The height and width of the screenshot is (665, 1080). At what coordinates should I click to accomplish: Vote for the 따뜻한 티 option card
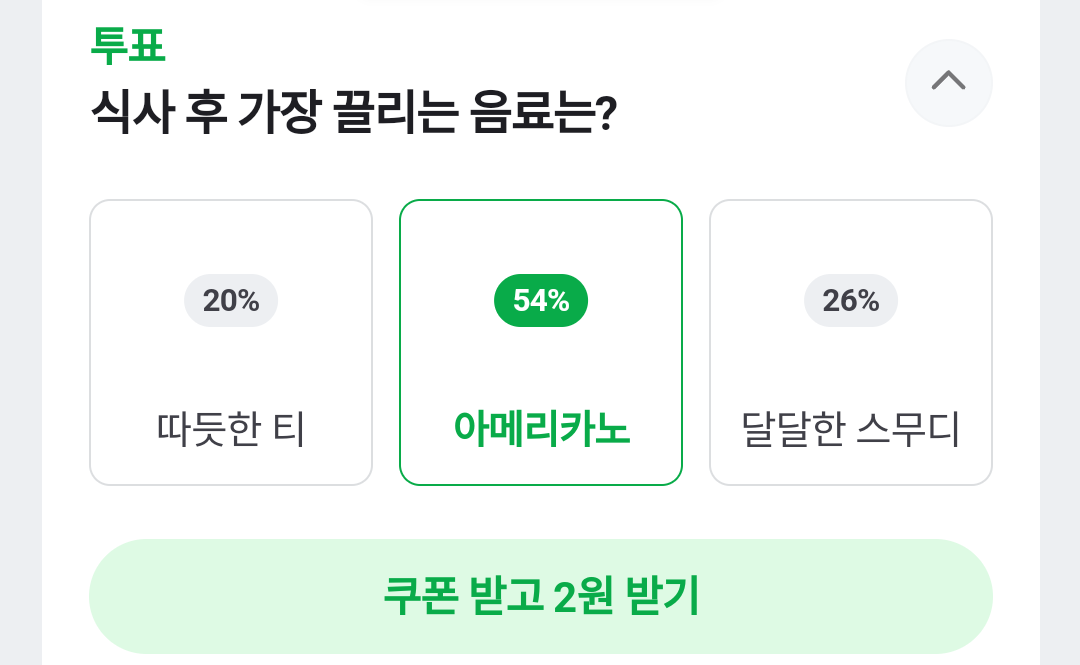coord(231,342)
